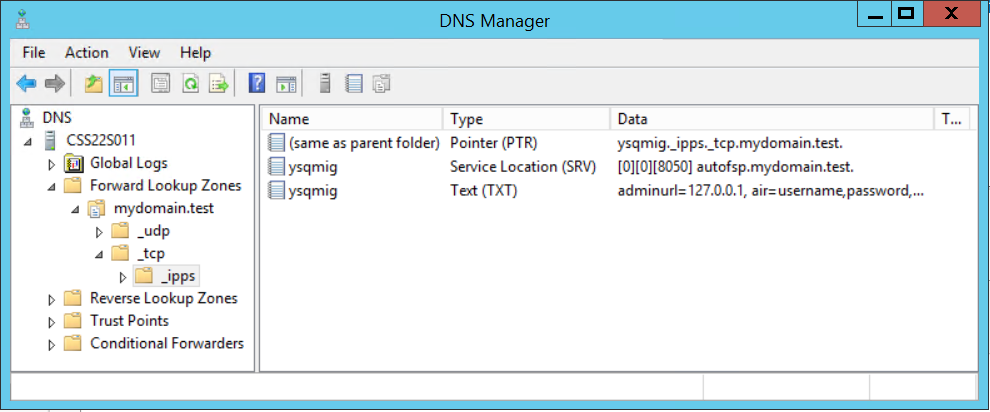Click the Export List toolbar icon
This screenshot has width=990, height=412.
[x=218, y=84]
